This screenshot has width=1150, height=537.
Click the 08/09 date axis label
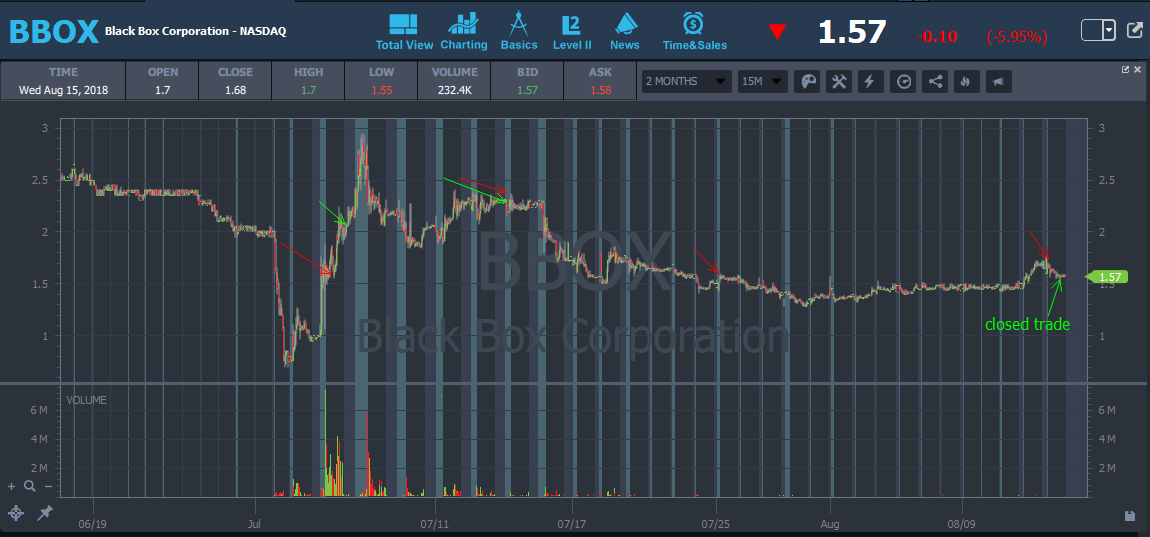[x=961, y=525]
